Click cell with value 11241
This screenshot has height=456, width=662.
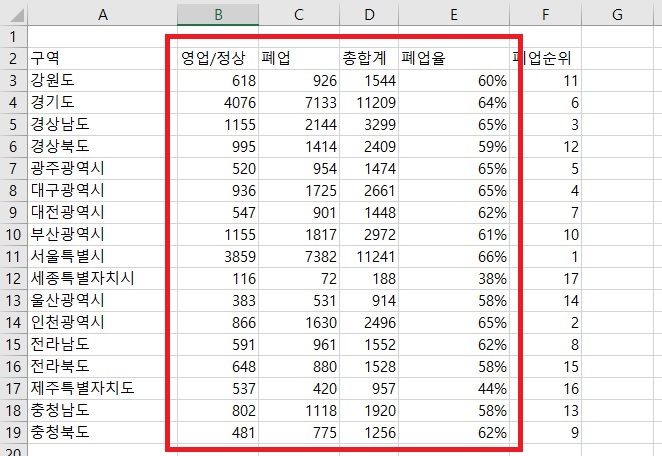tap(369, 256)
